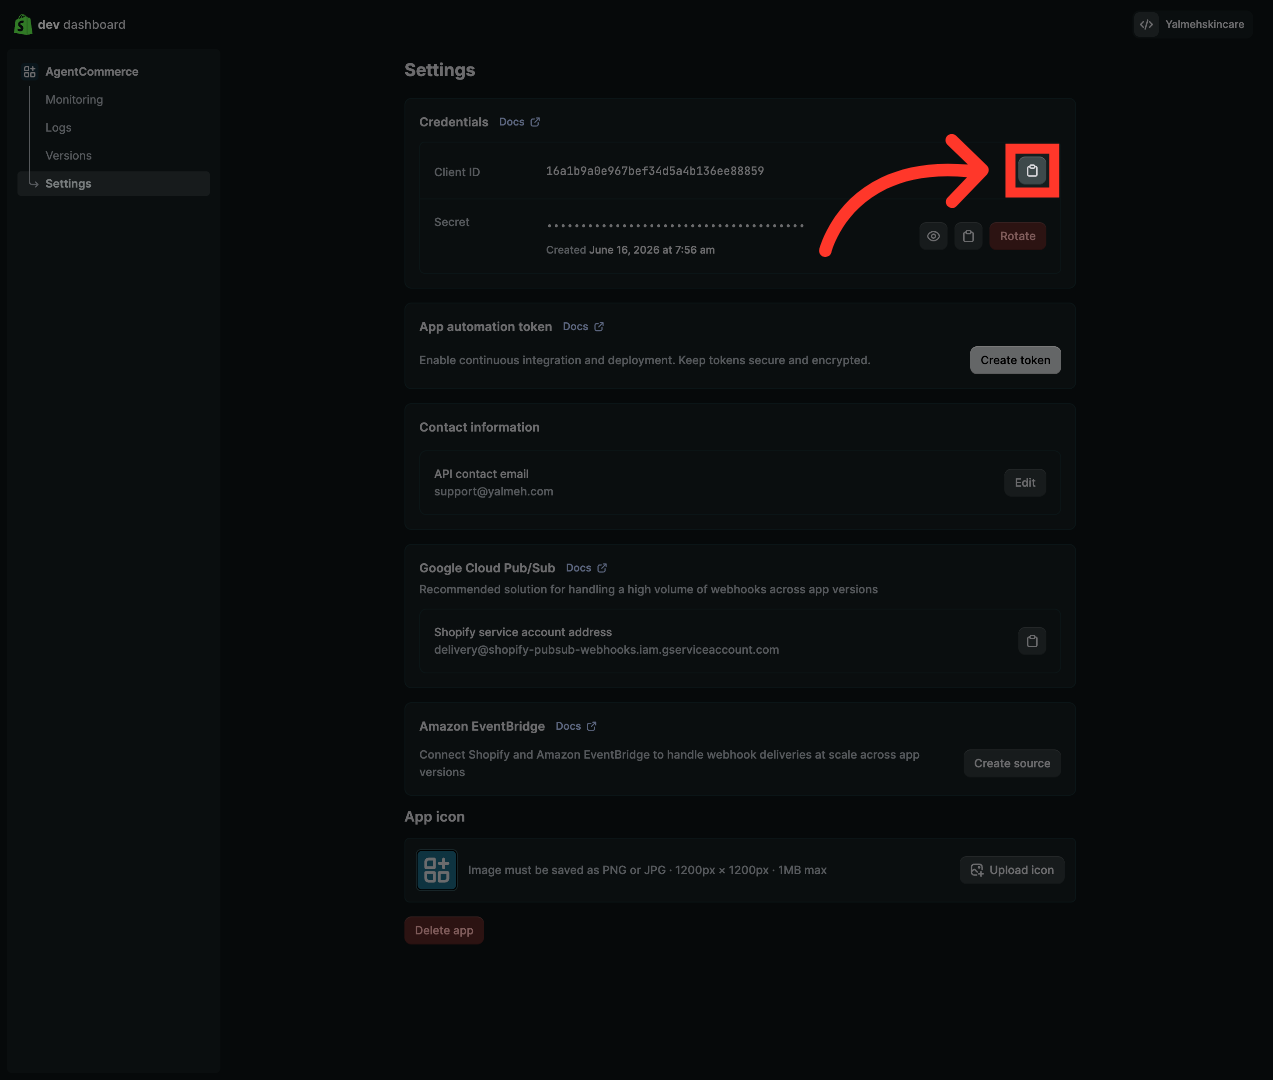Click the Client ID value text
The height and width of the screenshot is (1080, 1273).
point(655,171)
